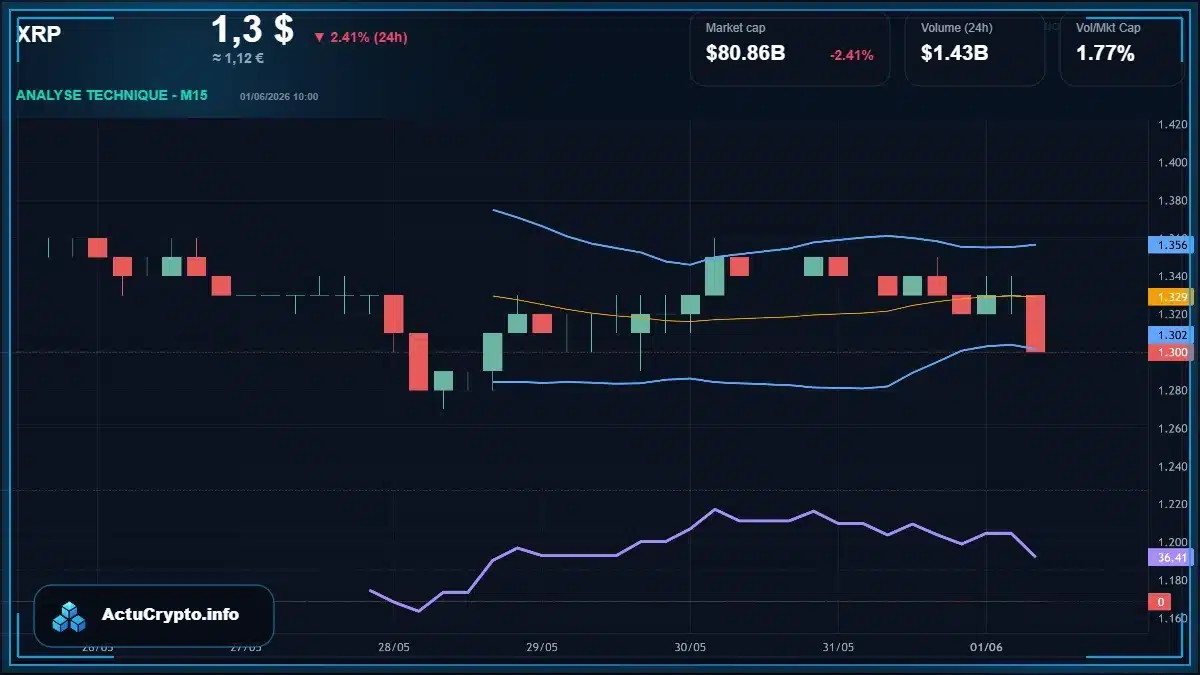Image resolution: width=1200 pixels, height=675 pixels.
Task: Click the 1.302 lower band price tag
Action: pyautogui.click(x=1172, y=335)
